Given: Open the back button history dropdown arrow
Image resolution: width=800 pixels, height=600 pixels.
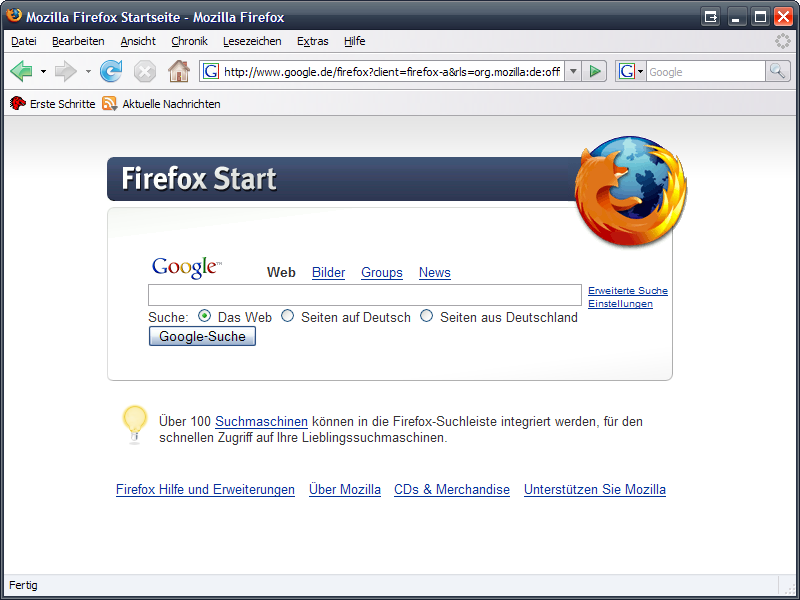Looking at the screenshot, I should coord(43,71).
